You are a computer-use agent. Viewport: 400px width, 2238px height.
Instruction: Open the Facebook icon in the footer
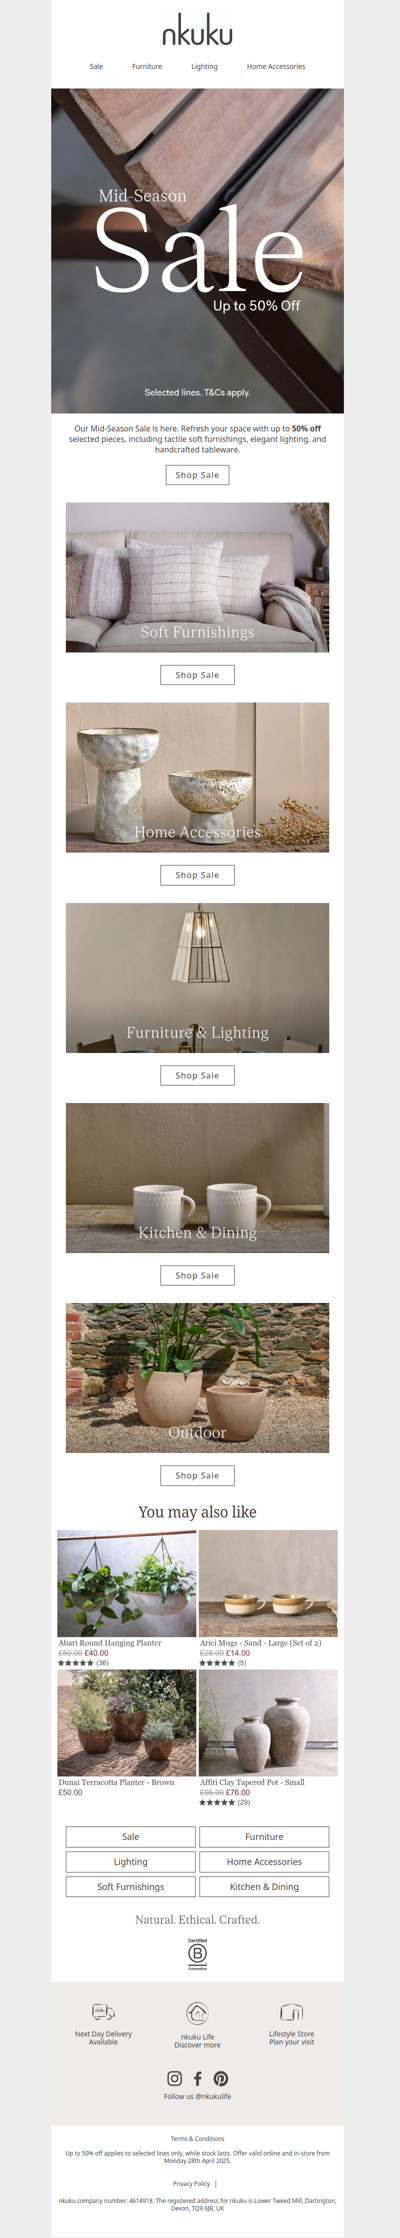(197, 2078)
